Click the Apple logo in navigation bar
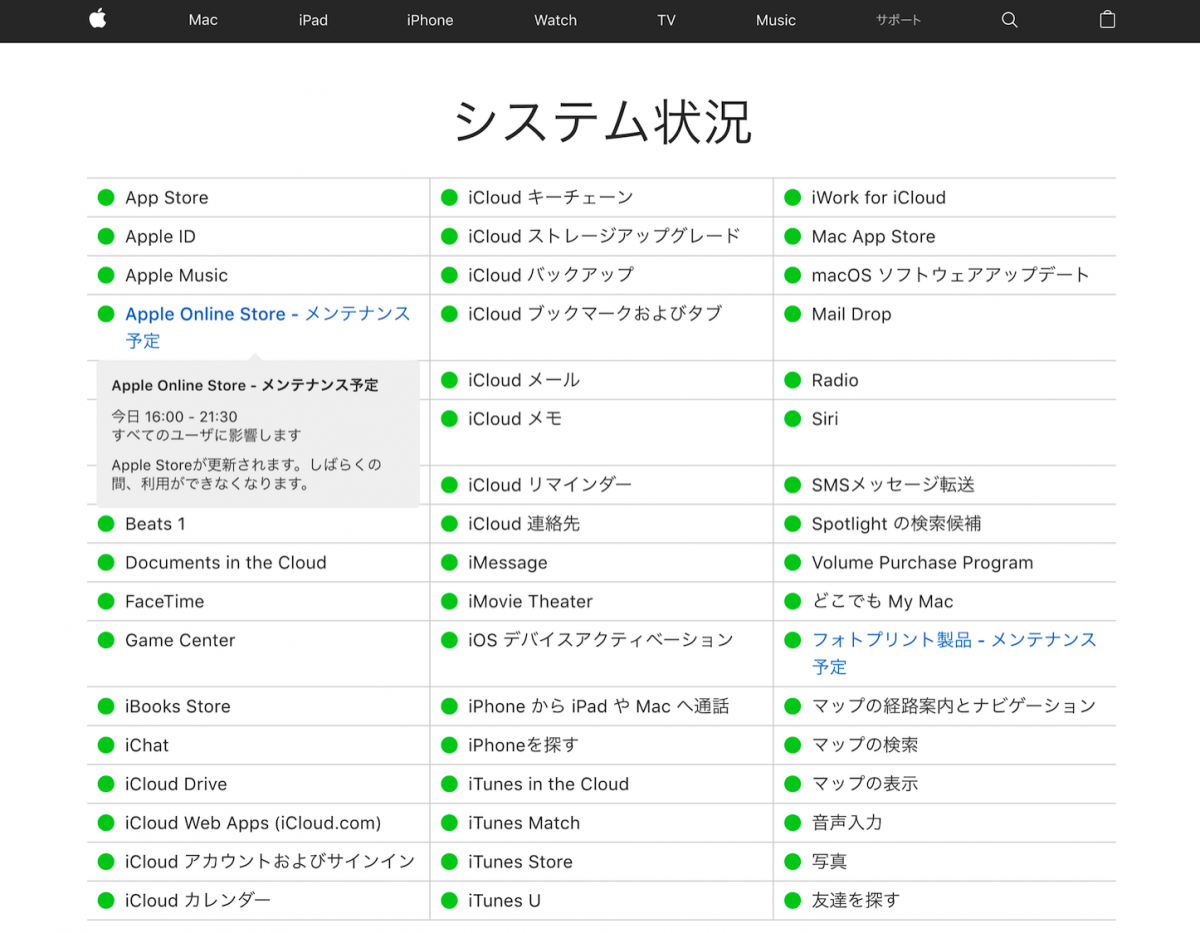The image size is (1200, 933). pos(97,20)
